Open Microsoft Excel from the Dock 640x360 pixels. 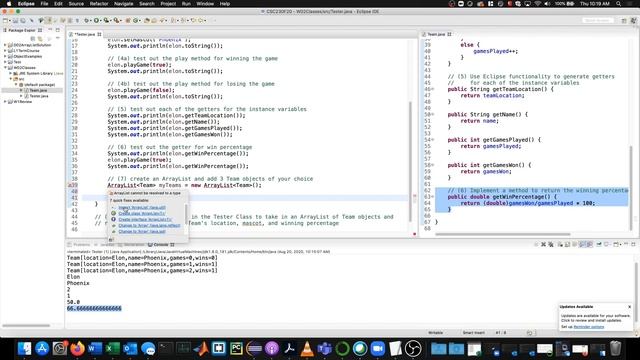[112, 348]
